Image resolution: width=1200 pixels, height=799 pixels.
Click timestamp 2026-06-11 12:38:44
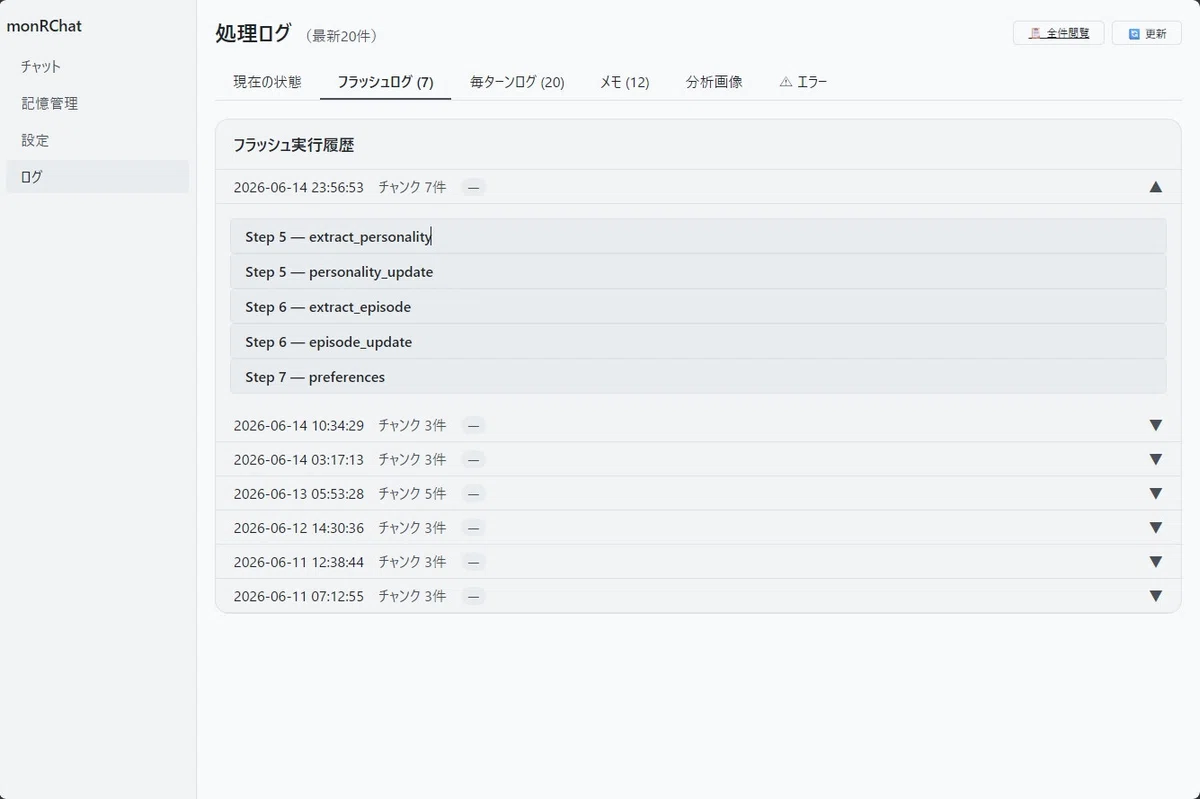click(x=299, y=562)
